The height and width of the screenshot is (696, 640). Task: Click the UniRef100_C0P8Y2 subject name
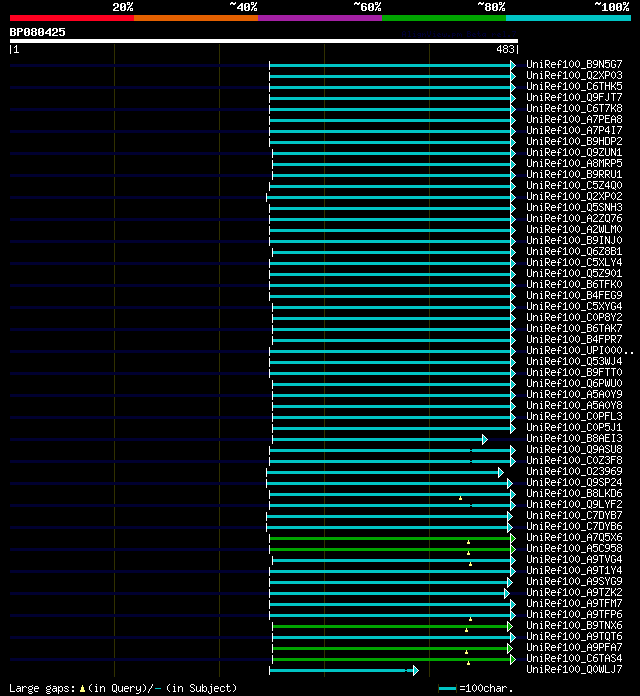pyautogui.click(x=574, y=317)
